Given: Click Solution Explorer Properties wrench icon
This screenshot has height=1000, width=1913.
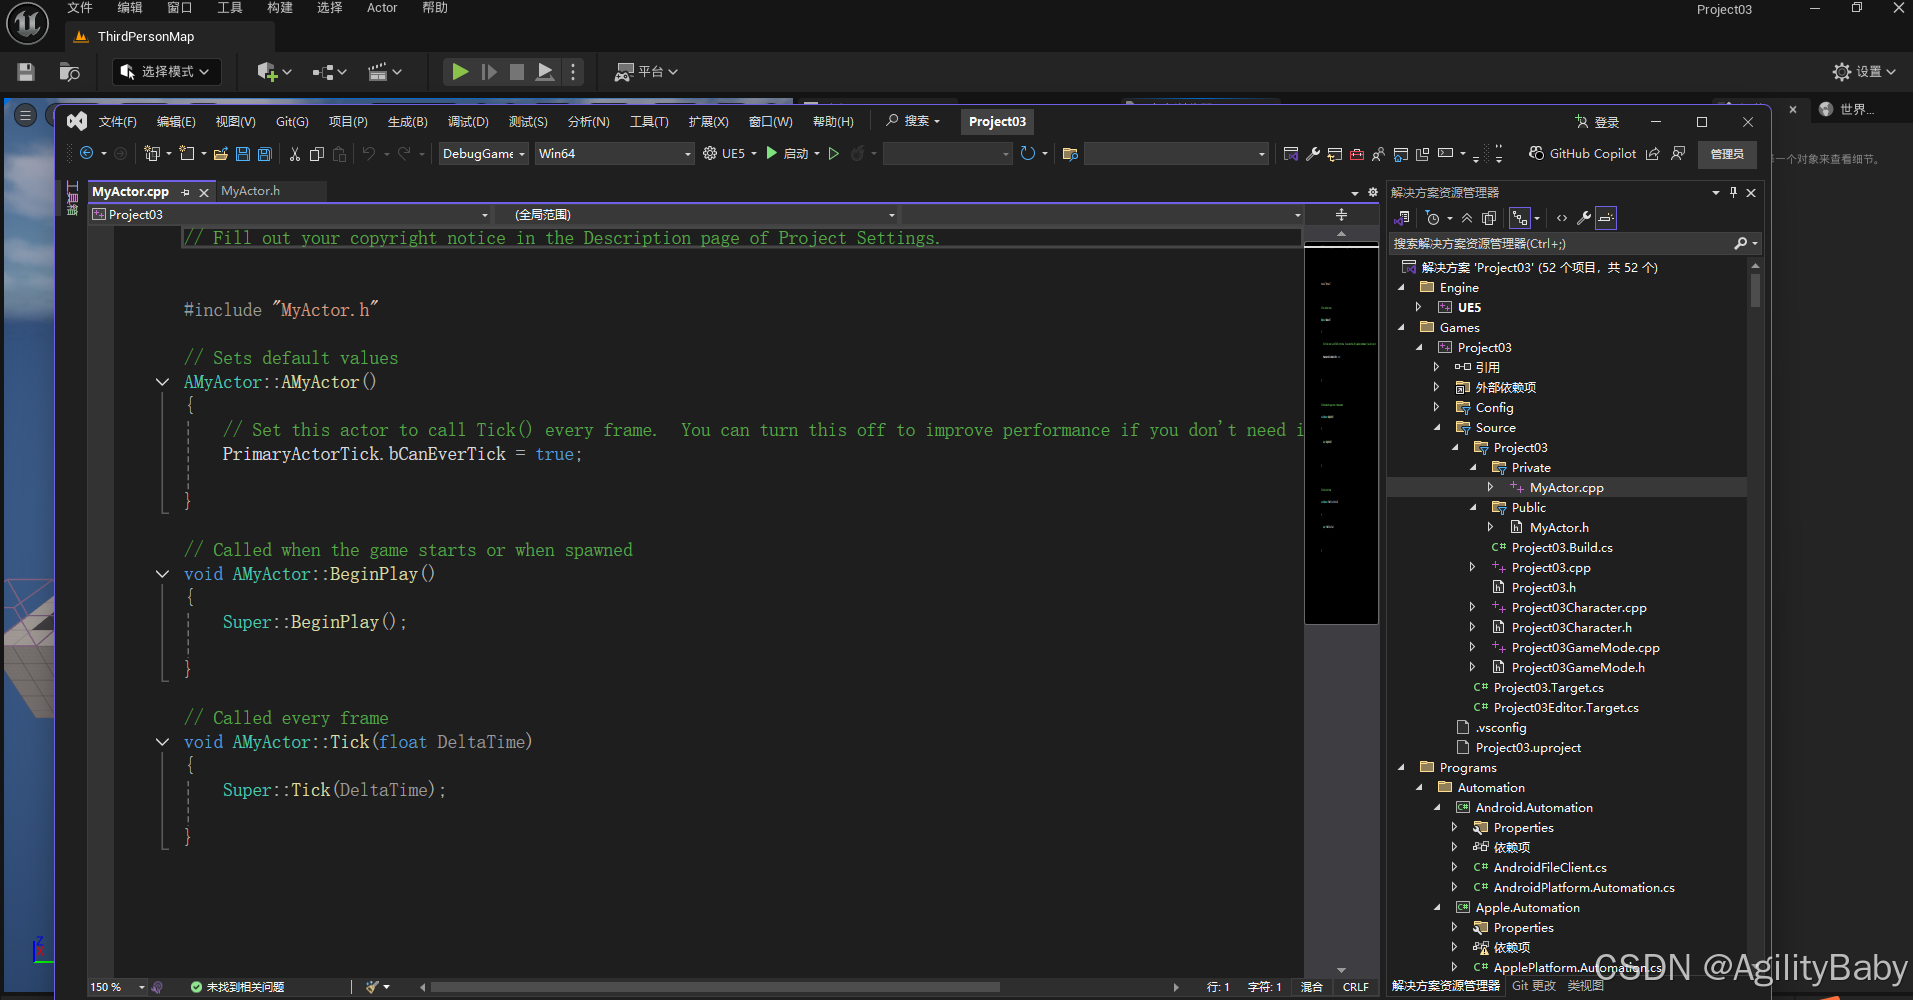Looking at the screenshot, I should click(x=1584, y=218).
